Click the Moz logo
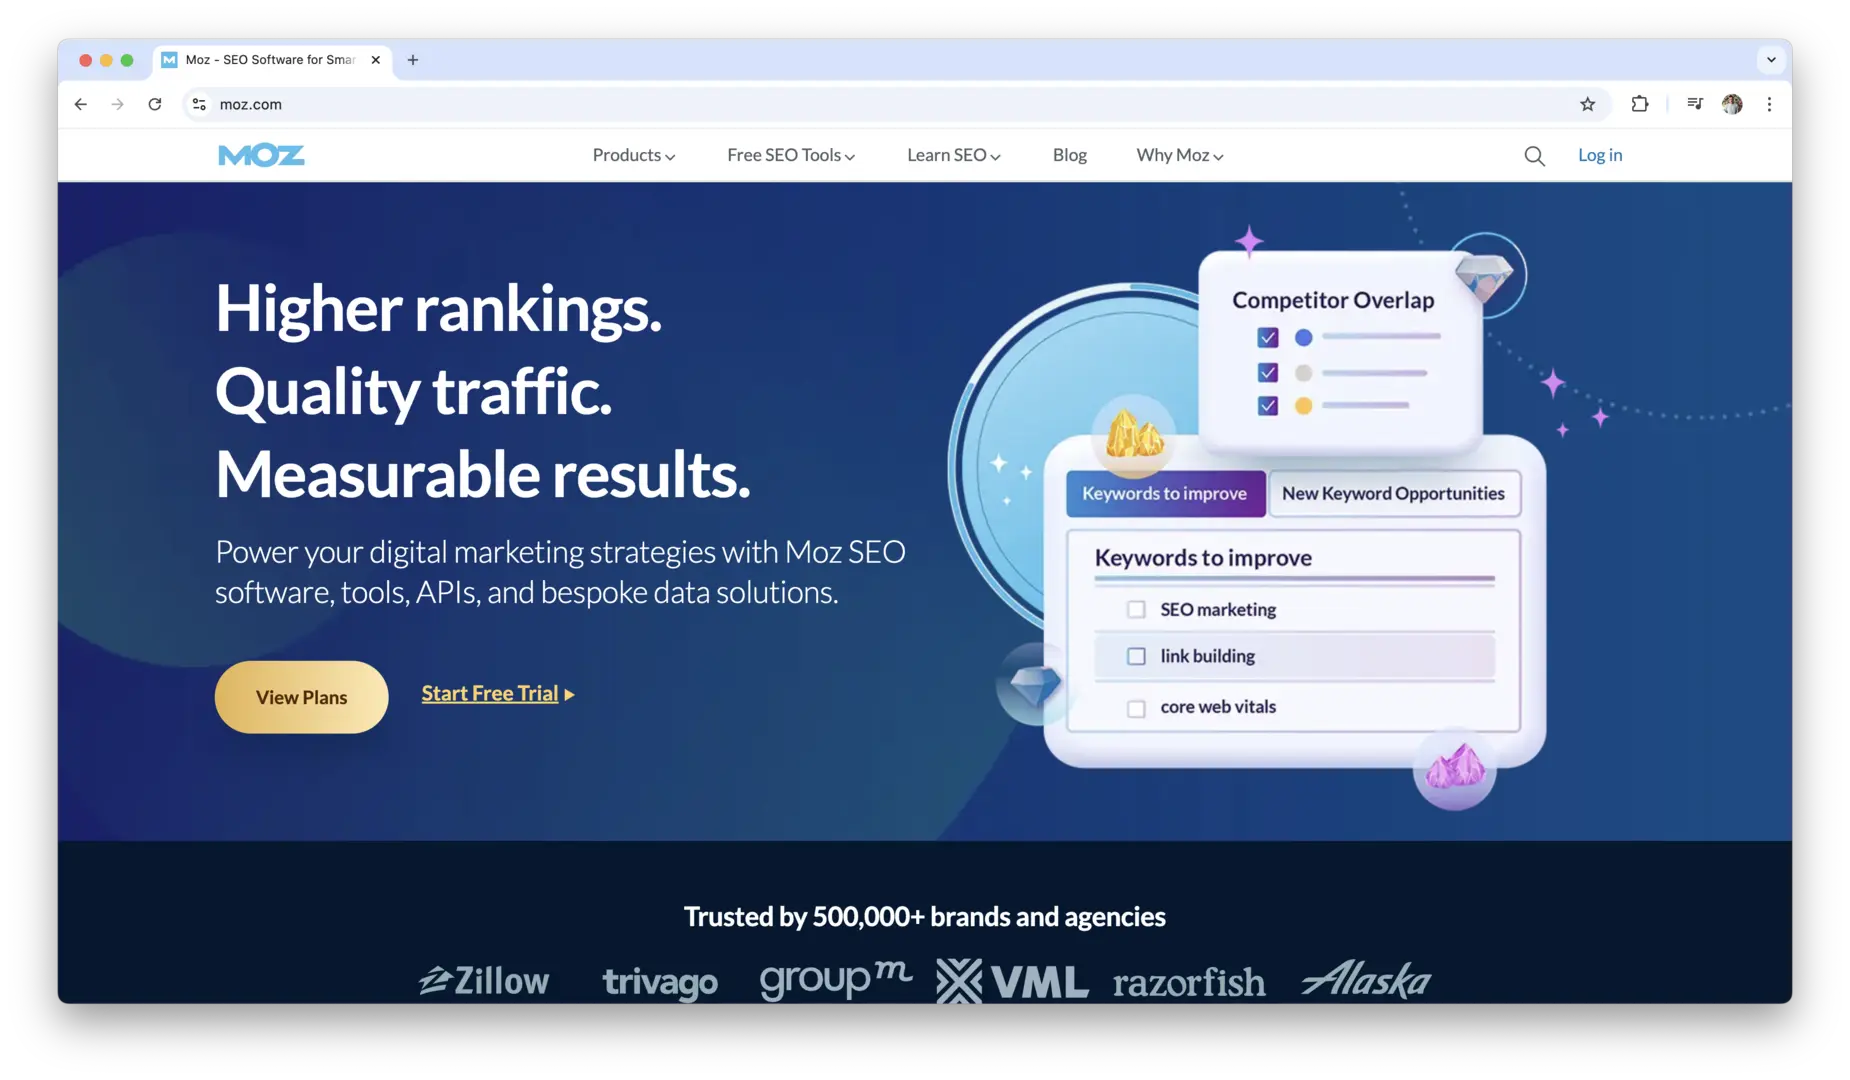Screen dimensions: 1850x1080 tap(261, 155)
